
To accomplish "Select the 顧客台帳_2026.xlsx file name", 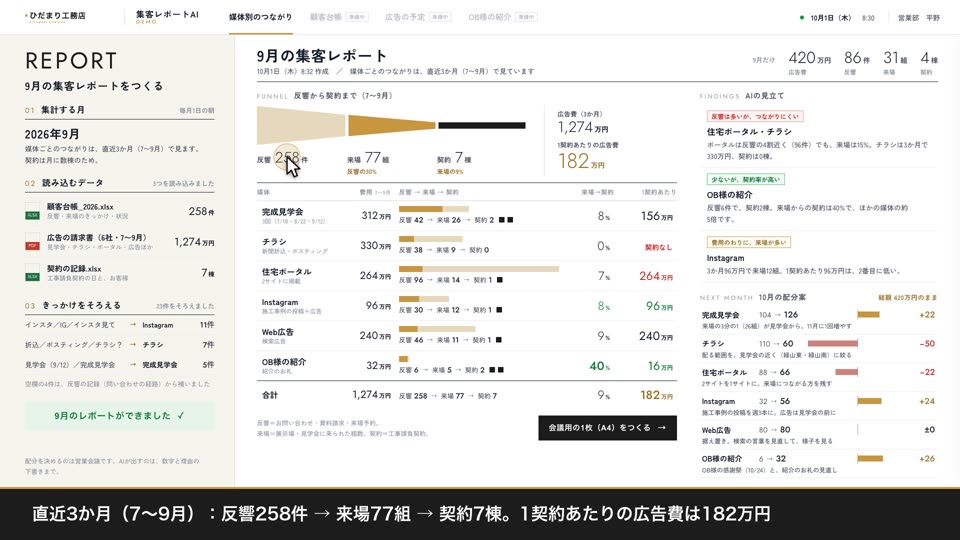I will pyautogui.click(x=80, y=207).
